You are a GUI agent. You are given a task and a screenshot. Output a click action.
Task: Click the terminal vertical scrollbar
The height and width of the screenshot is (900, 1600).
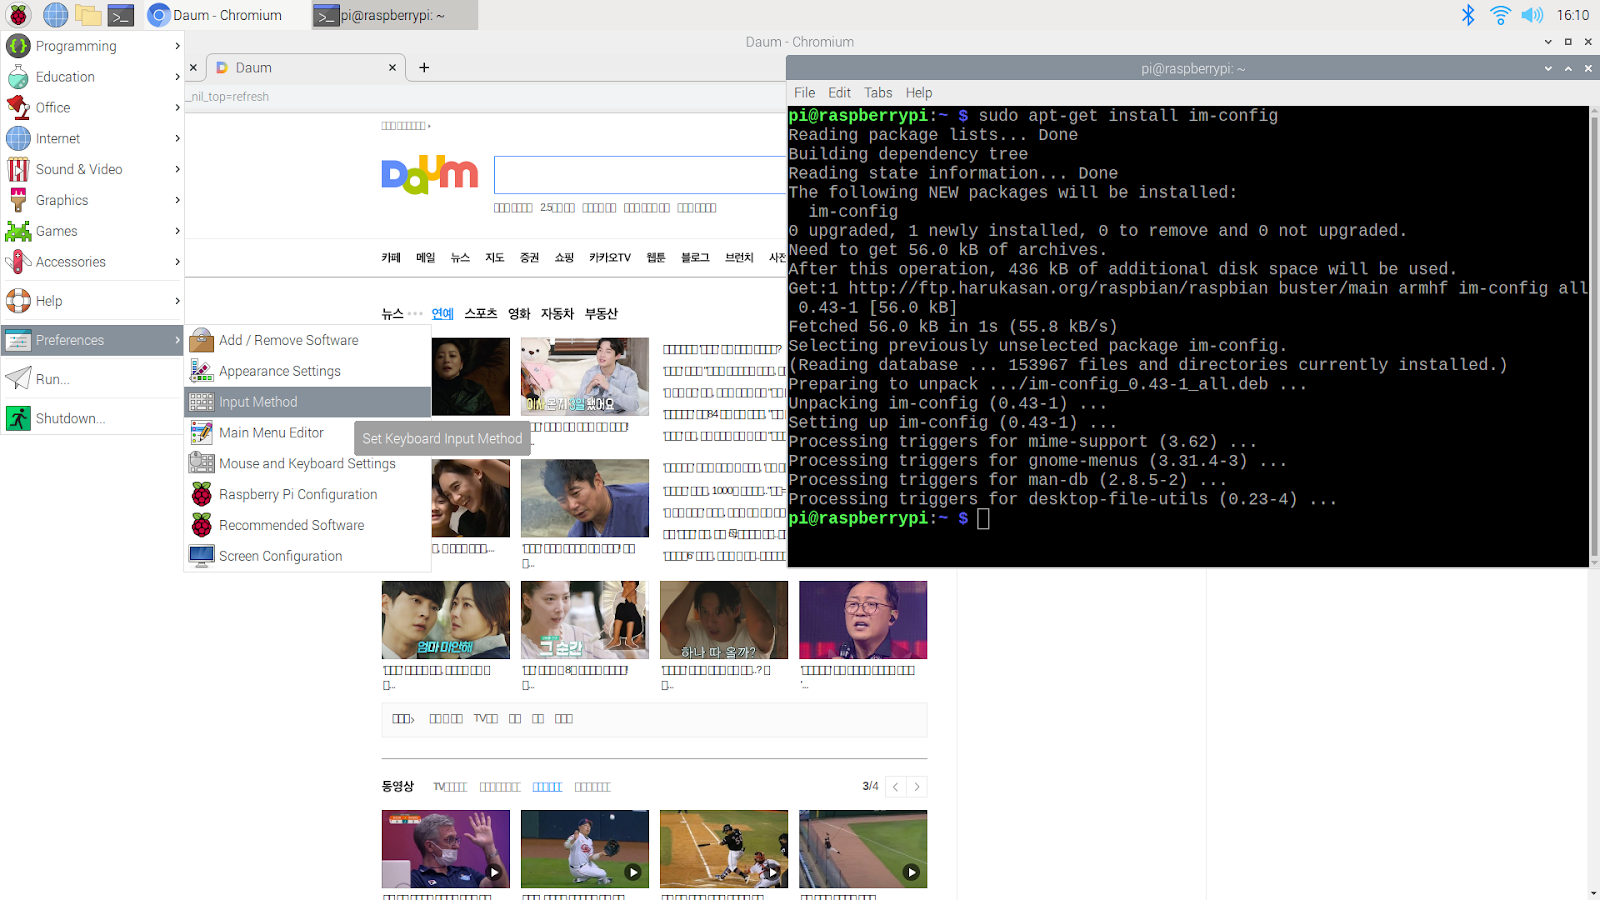coord(1593,335)
